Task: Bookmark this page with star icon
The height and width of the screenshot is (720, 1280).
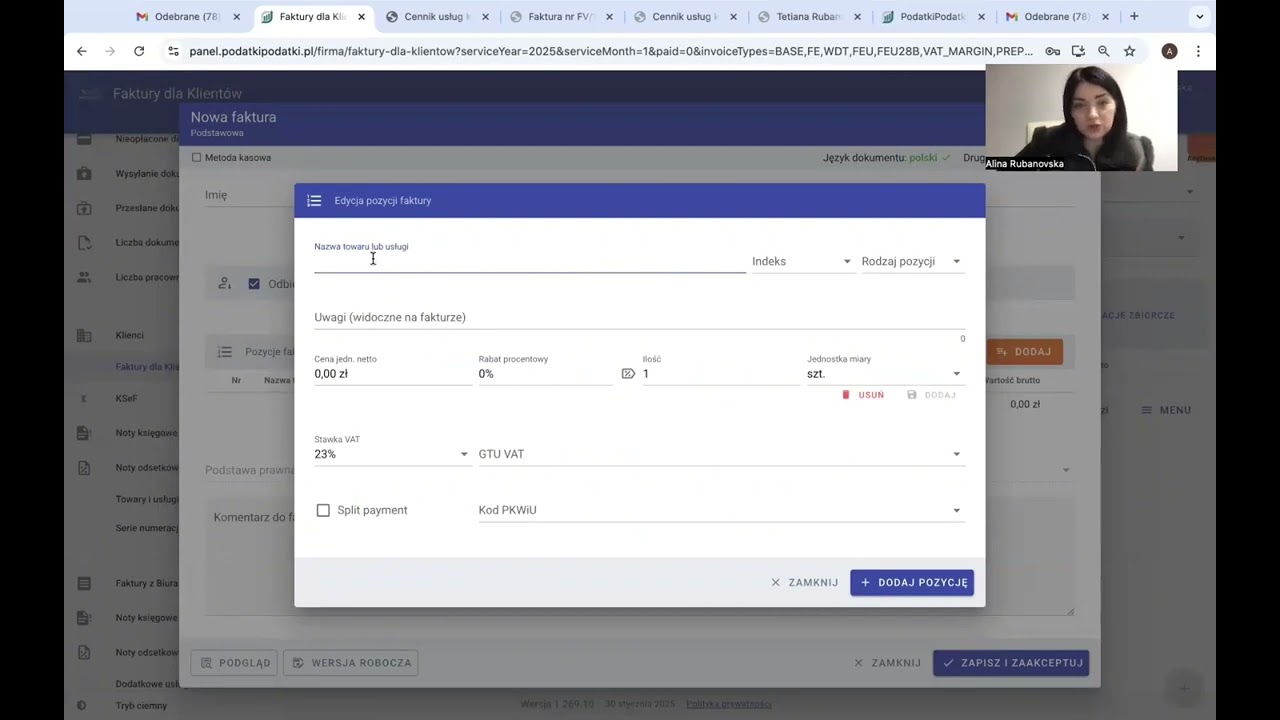Action: pos(1129,51)
